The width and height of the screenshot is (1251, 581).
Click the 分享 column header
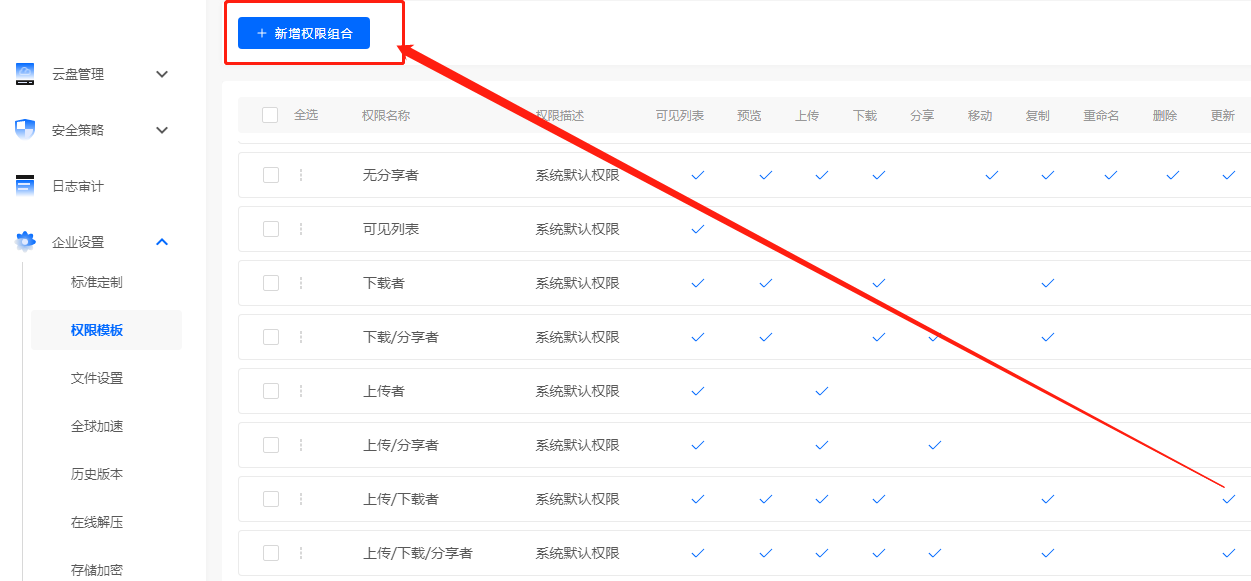pyautogui.click(x=922, y=116)
